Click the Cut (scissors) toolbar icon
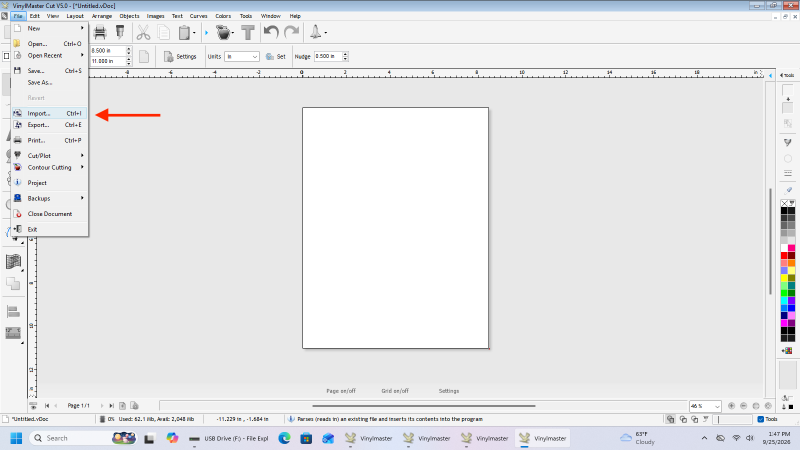 (143, 33)
